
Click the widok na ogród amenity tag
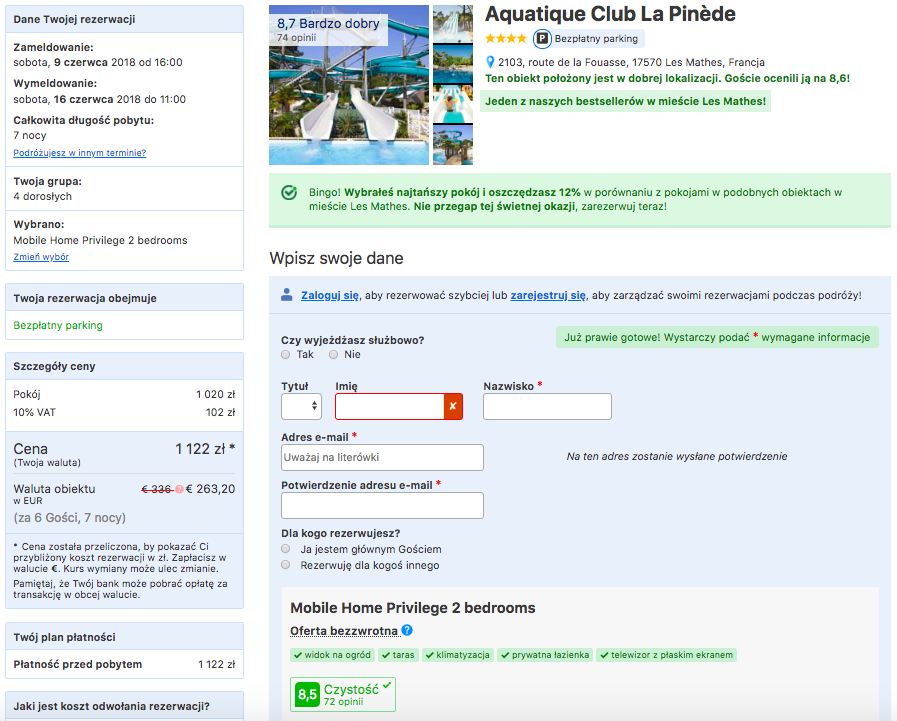tap(332, 655)
